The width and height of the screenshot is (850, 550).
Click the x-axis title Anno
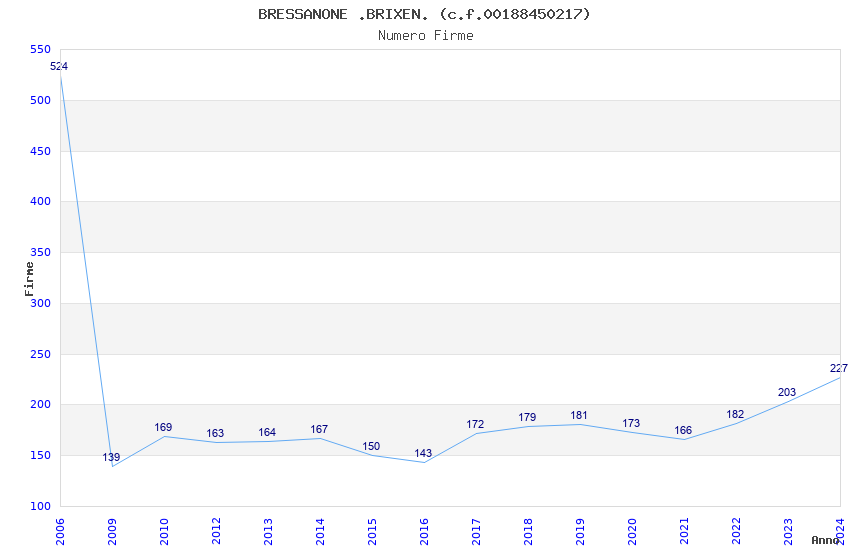click(x=825, y=540)
